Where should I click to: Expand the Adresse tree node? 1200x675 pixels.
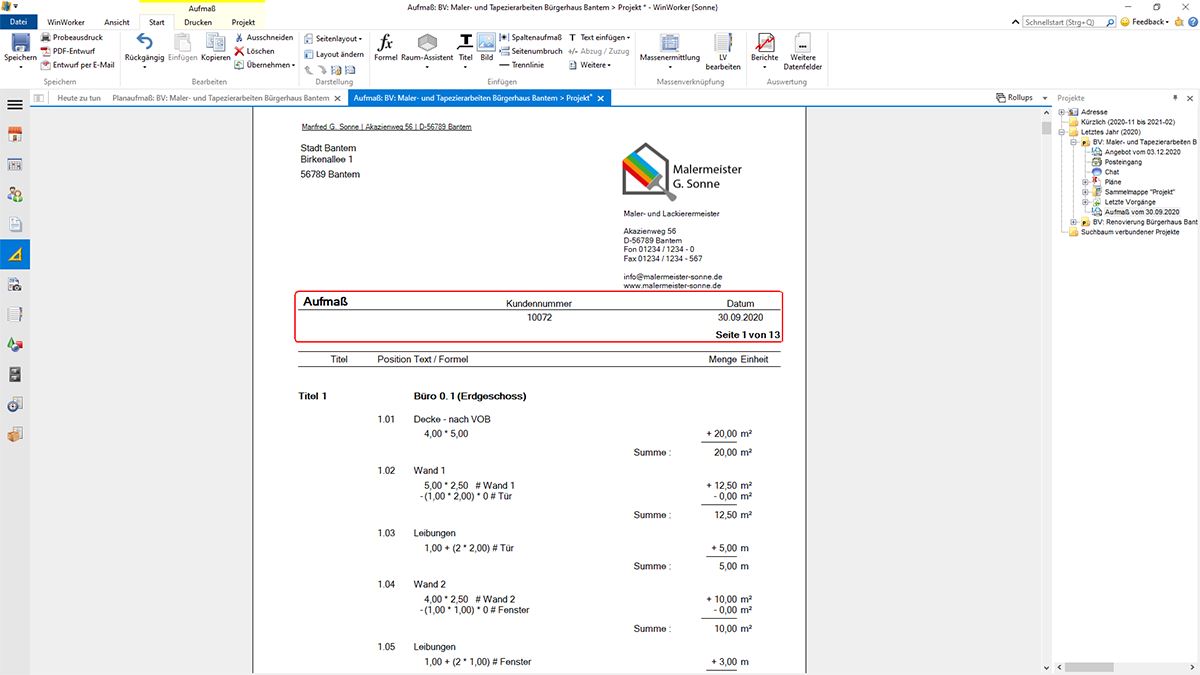point(1061,112)
